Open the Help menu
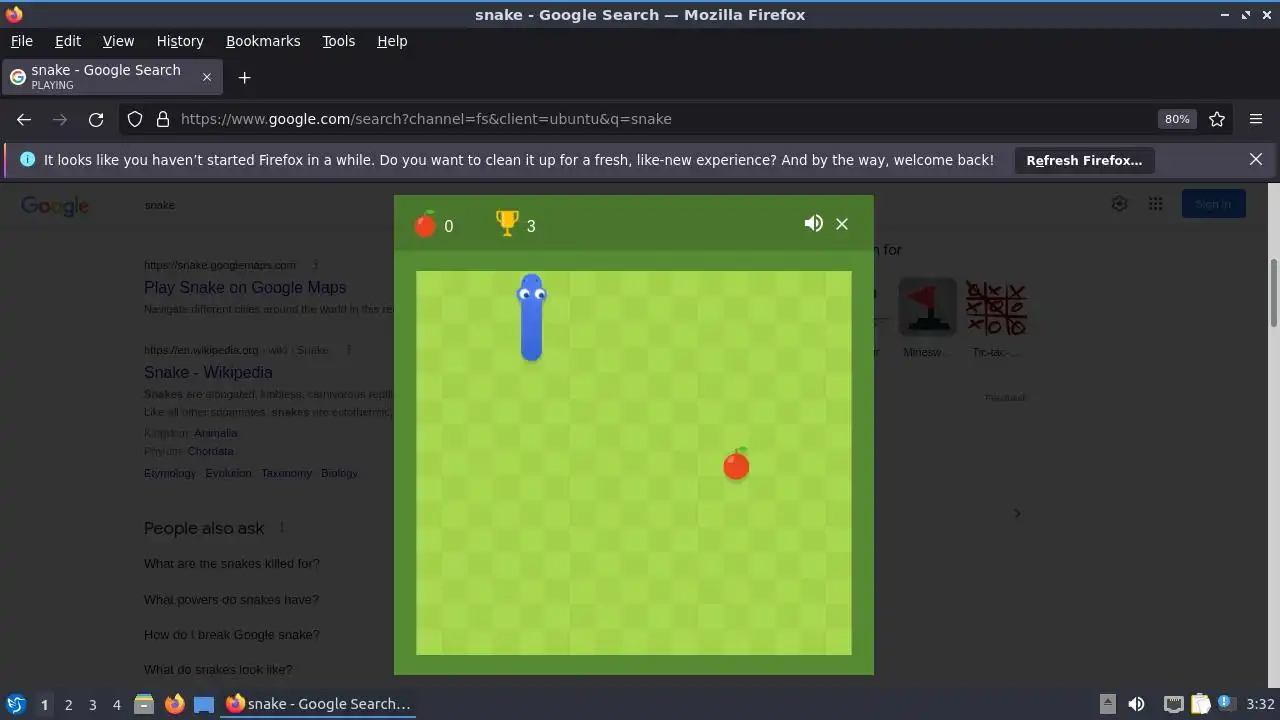 [392, 41]
